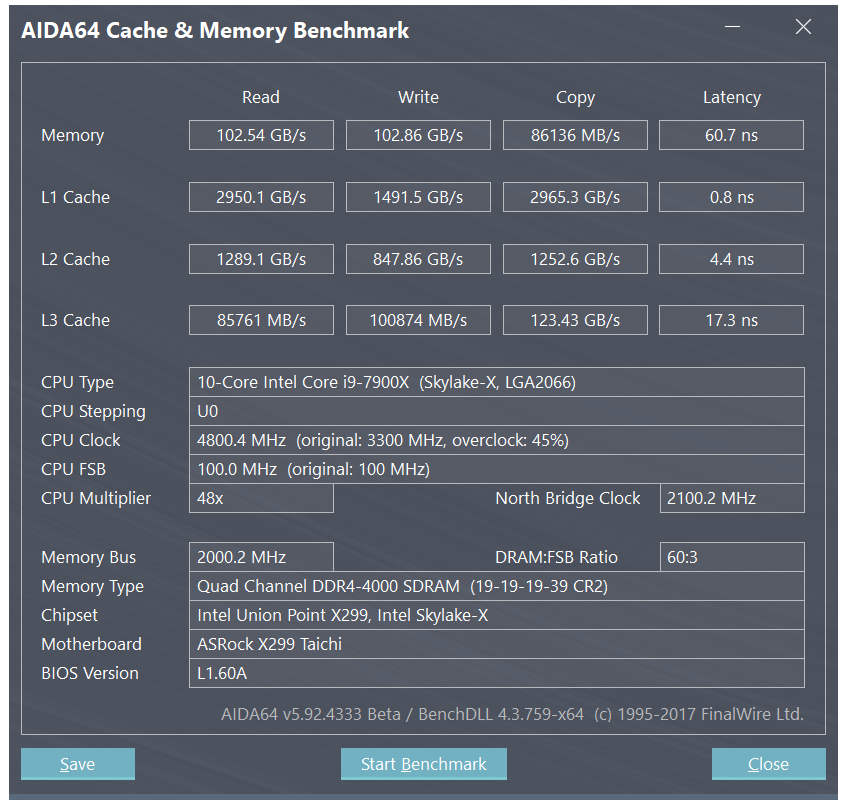Viewport: 841px width, 800px height.
Task: Select the Memory Copy value 86136 MB/s
Action: pos(575,135)
